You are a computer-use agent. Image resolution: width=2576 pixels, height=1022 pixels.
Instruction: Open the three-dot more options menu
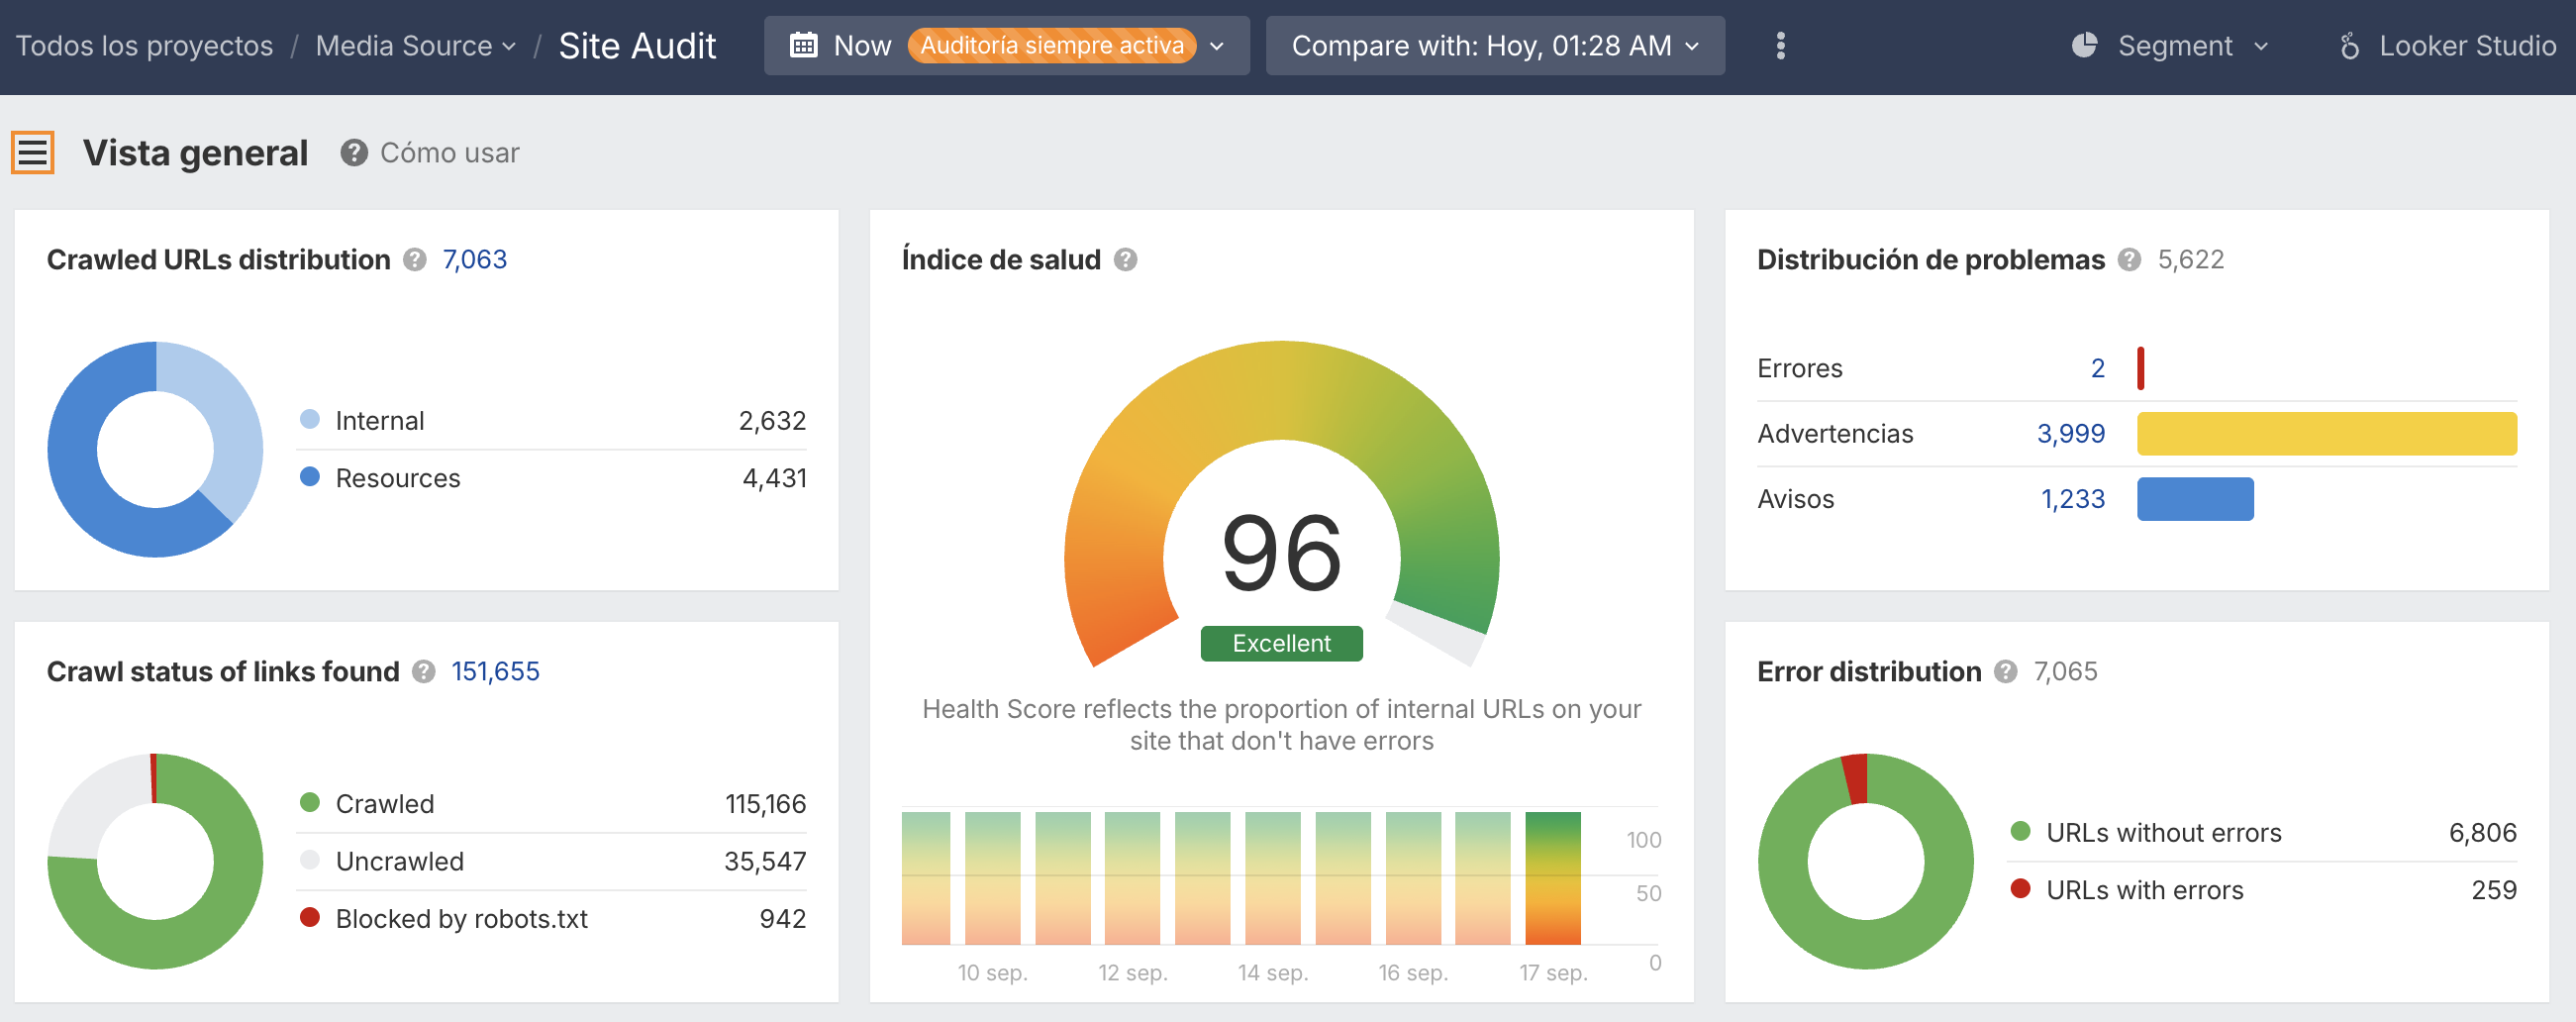click(x=1780, y=46)
